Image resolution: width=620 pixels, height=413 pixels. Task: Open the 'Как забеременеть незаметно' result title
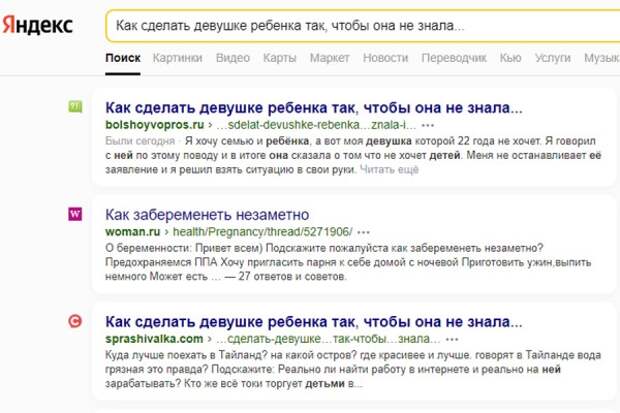[207, 215]
